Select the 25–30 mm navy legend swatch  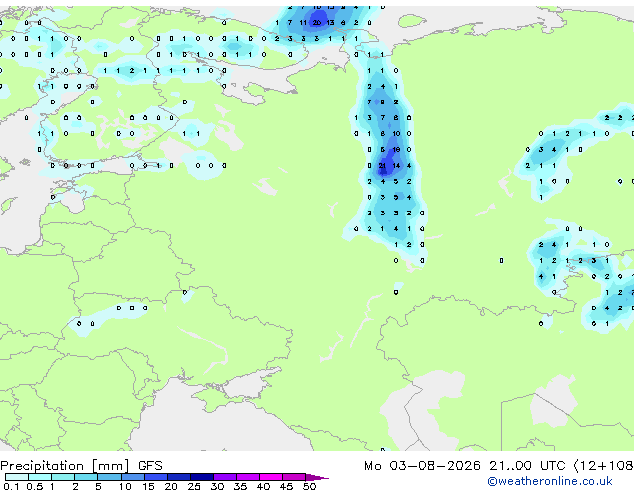(202, 477)
